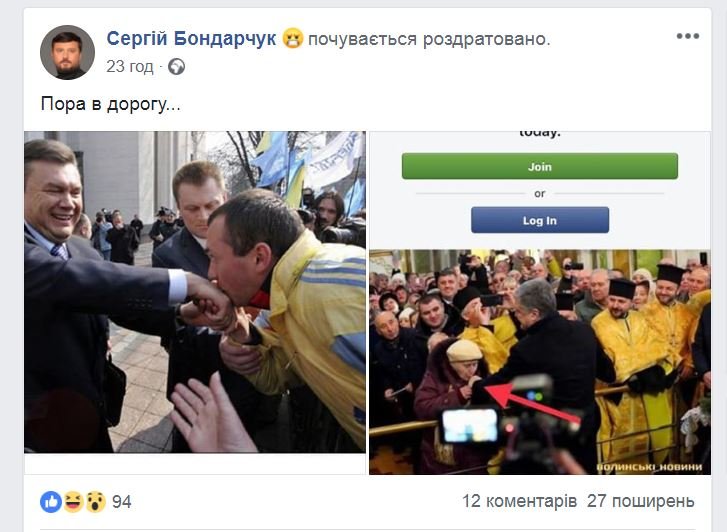
Task: Open the three-dot post options menu
Action: coord(687,36)
